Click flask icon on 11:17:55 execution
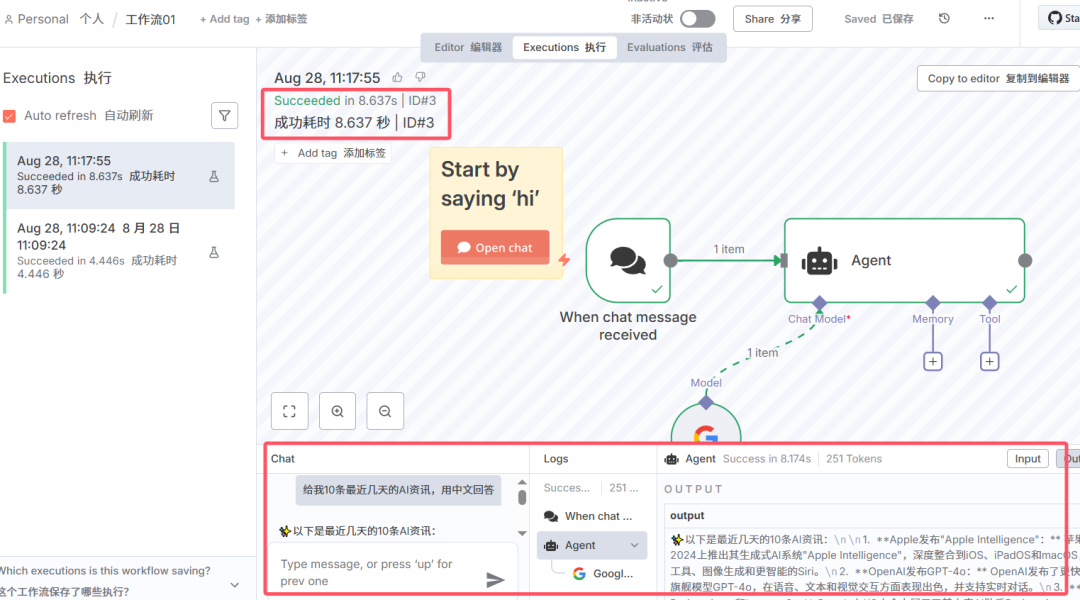The image size is (1080, 600). pos(214,176)
